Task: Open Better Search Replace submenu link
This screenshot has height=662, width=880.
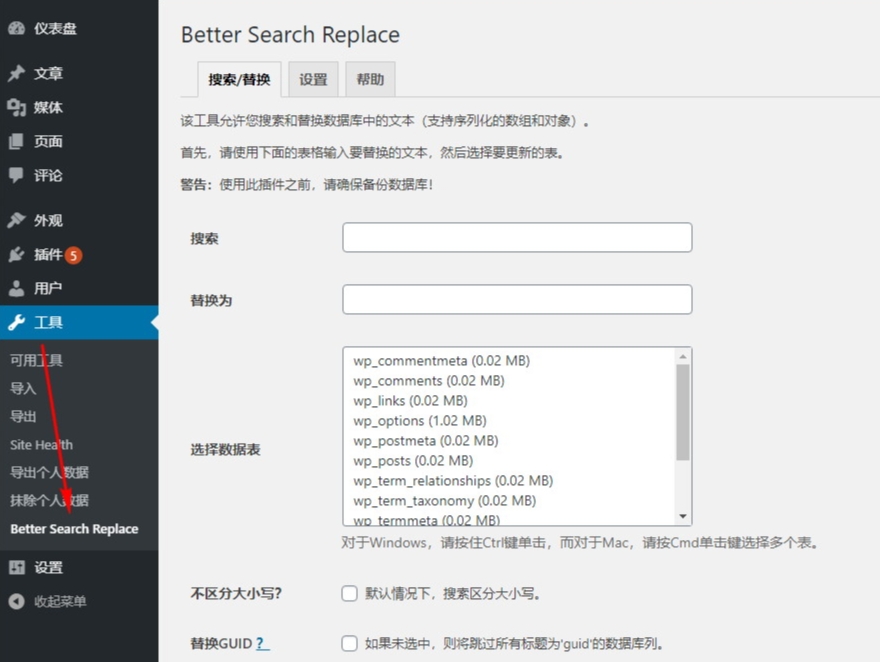Action: (74, 528)
